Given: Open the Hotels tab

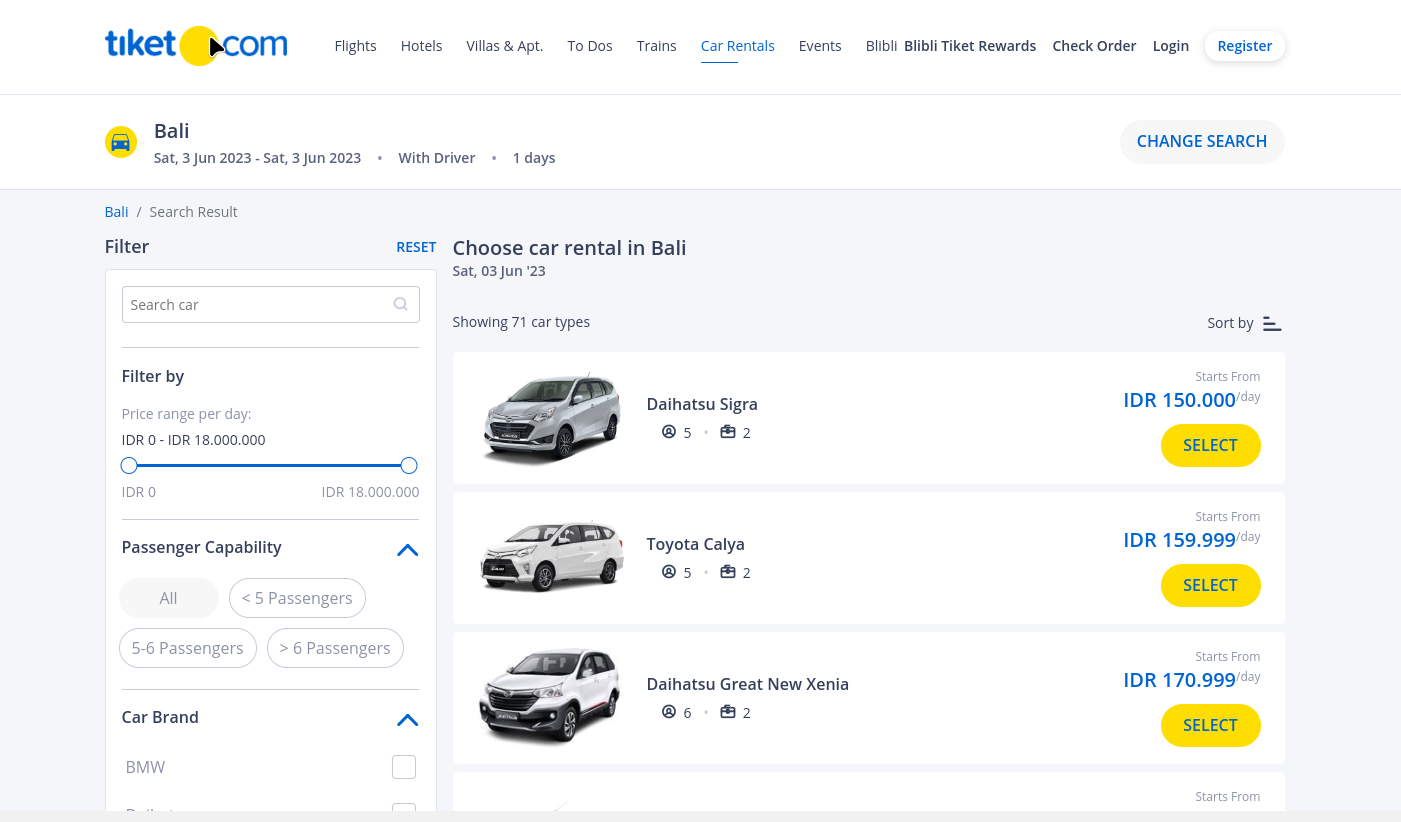Looking at the screenshot, I should pos(421,46).
